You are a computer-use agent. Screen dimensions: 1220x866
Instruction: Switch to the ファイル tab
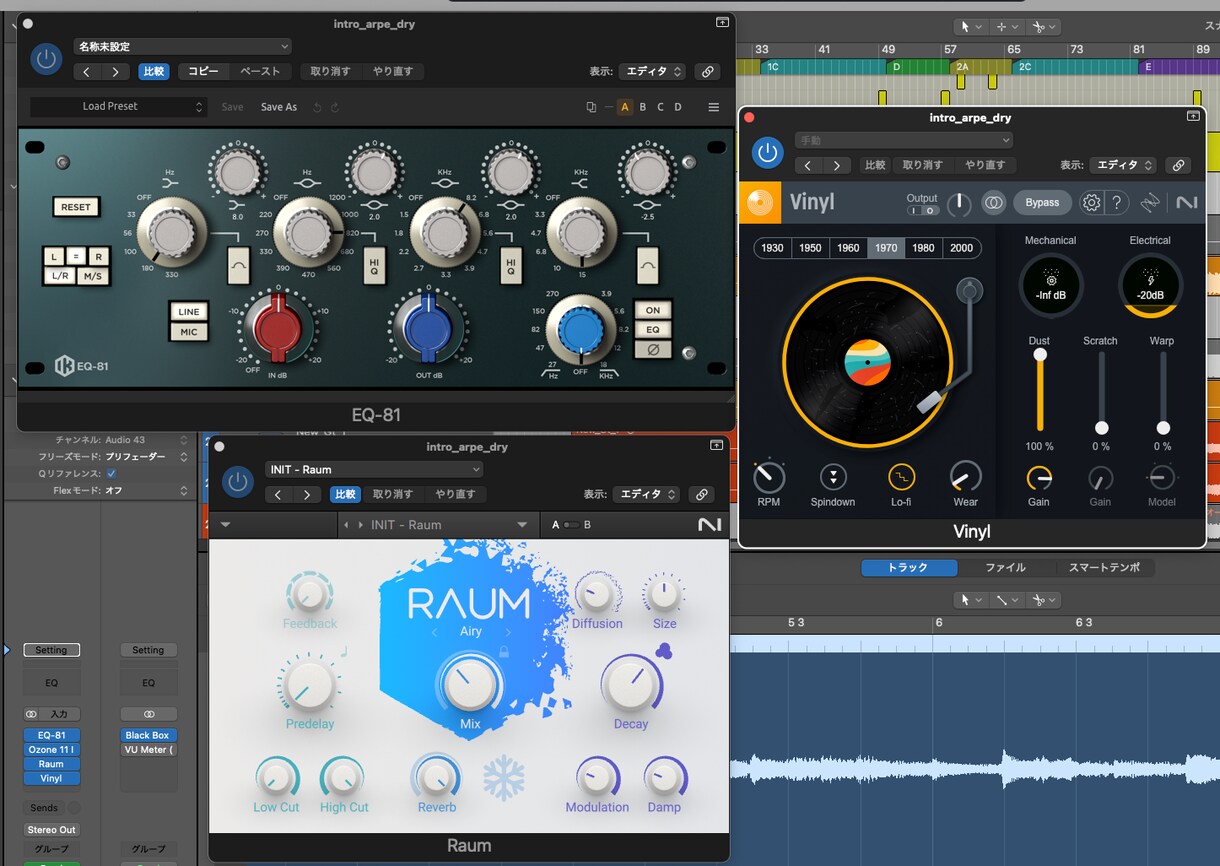click(1005, 568)
